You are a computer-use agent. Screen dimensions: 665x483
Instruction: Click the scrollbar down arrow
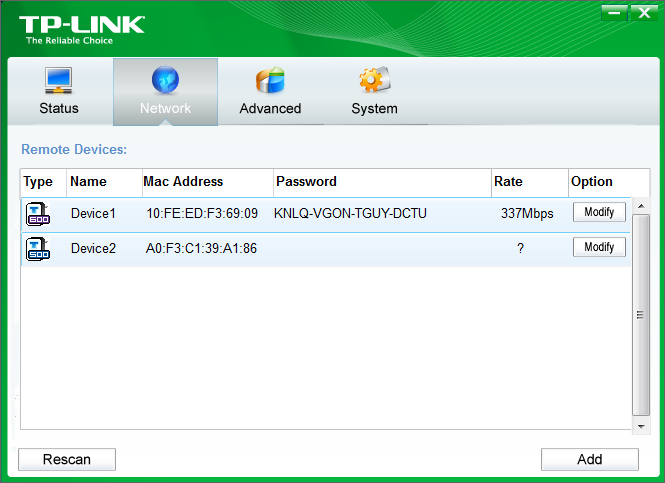[641, 426]
